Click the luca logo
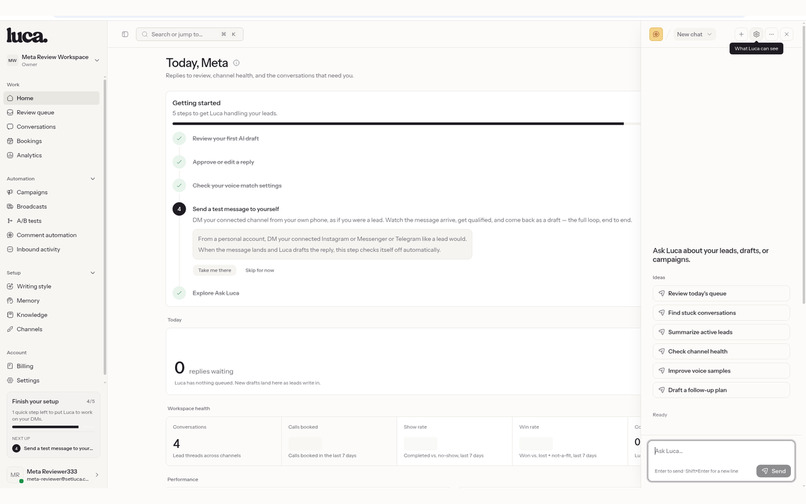Image resolution: width=806 pixels, height=504 pixels. click(x=27, y=35)
